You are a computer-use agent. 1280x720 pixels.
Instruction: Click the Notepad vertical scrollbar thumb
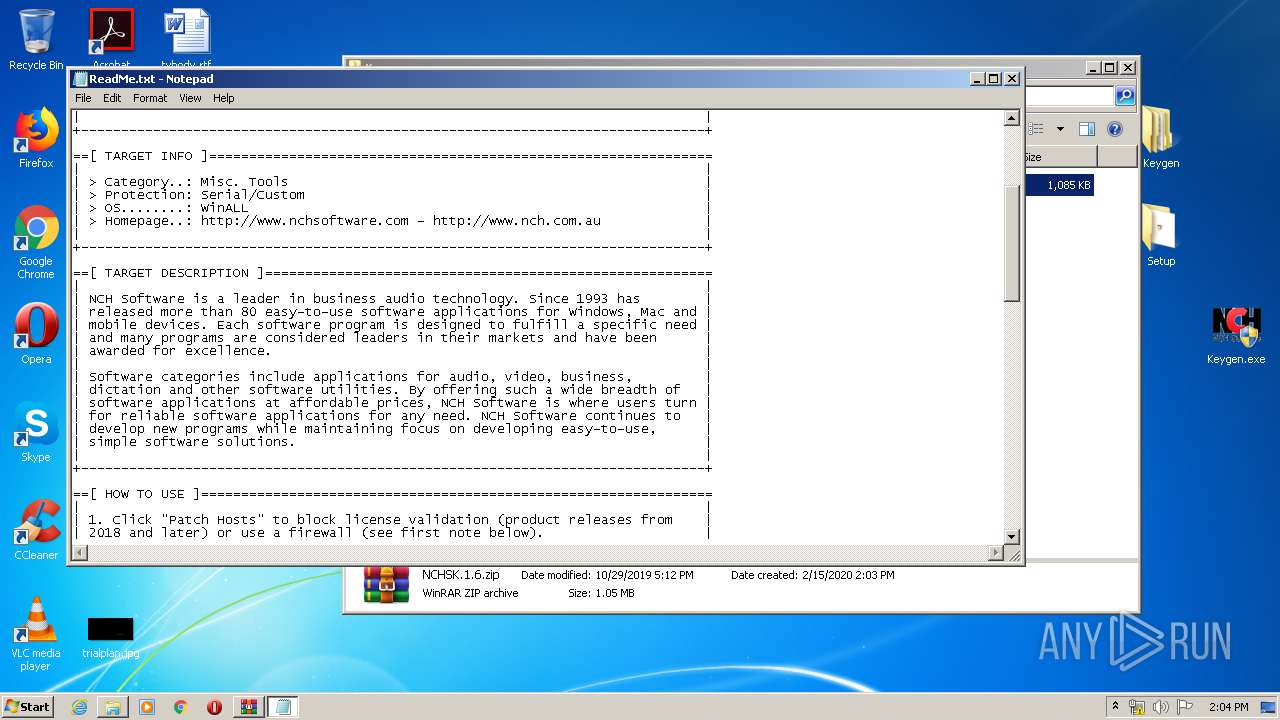(1011, 242)
